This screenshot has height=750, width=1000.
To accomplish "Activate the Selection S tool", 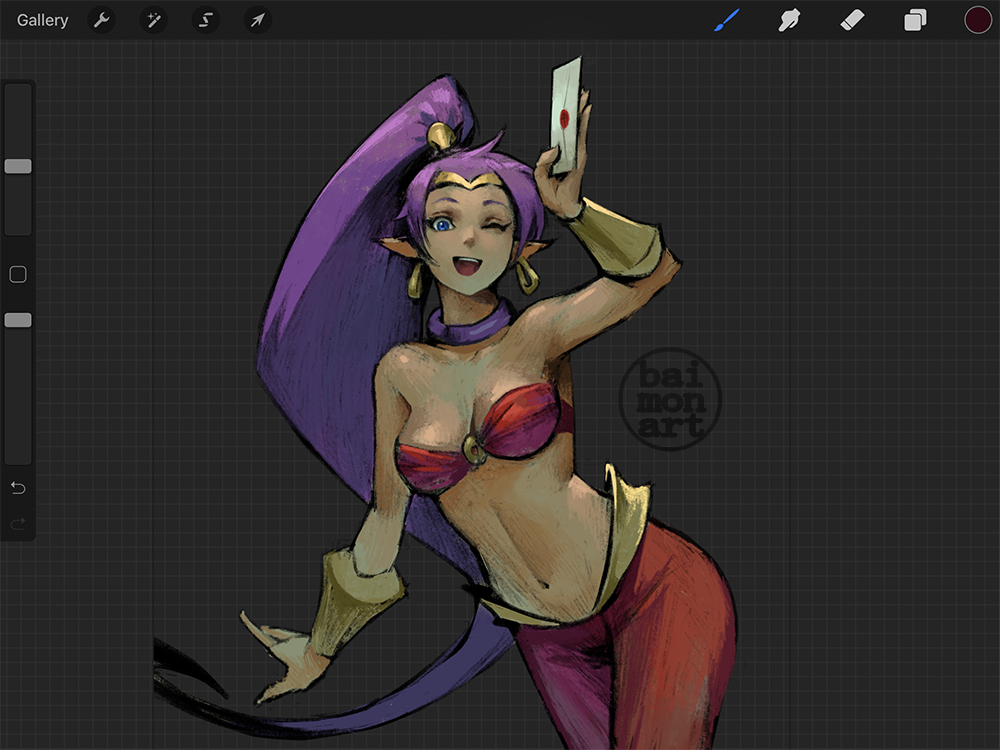I will pyautogui.click(x=205, y=20).
